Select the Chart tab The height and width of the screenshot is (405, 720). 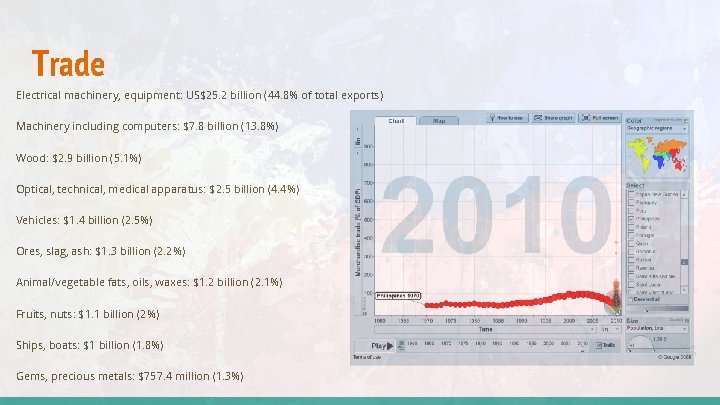click(396, 121)
